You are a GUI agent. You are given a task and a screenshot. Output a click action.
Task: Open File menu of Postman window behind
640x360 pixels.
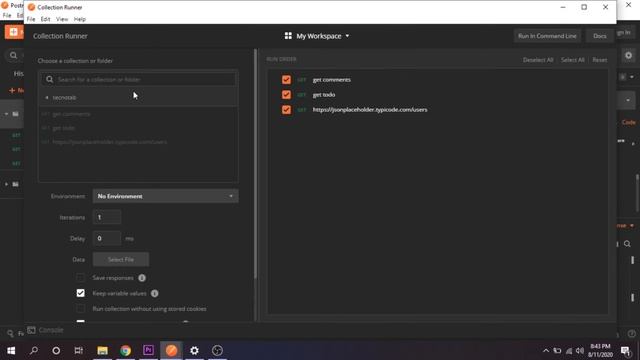7,15
